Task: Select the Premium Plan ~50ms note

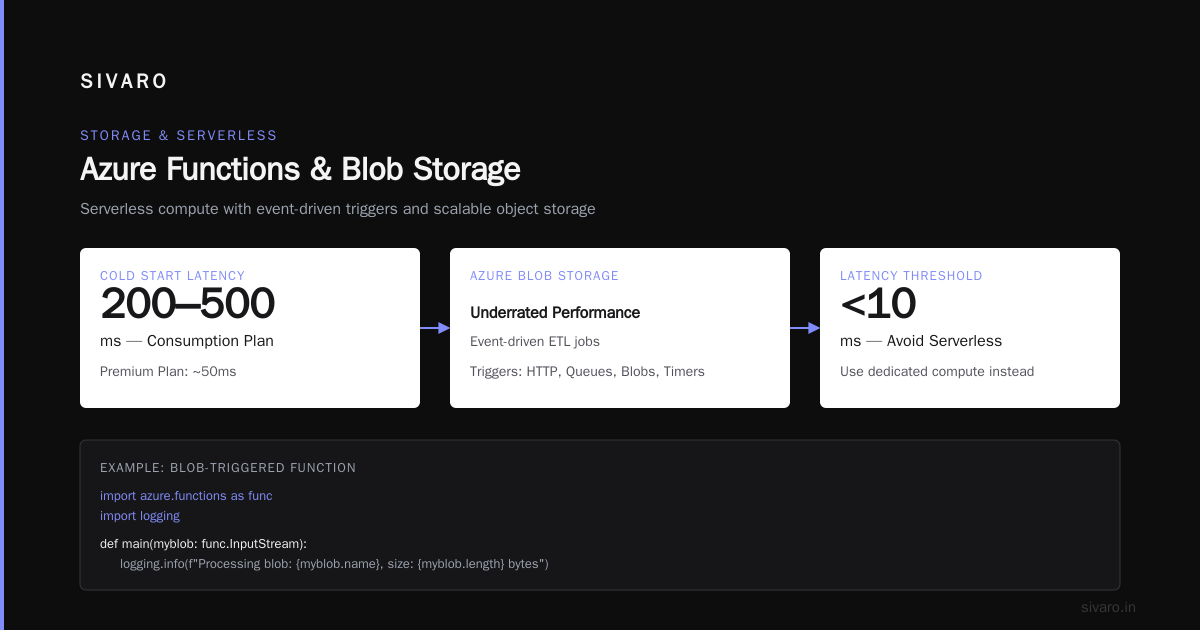Action: tap(168, 371)
